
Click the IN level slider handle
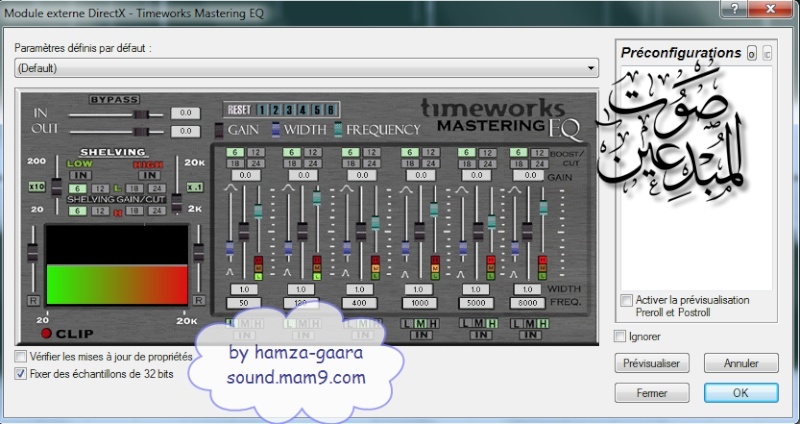141,114
